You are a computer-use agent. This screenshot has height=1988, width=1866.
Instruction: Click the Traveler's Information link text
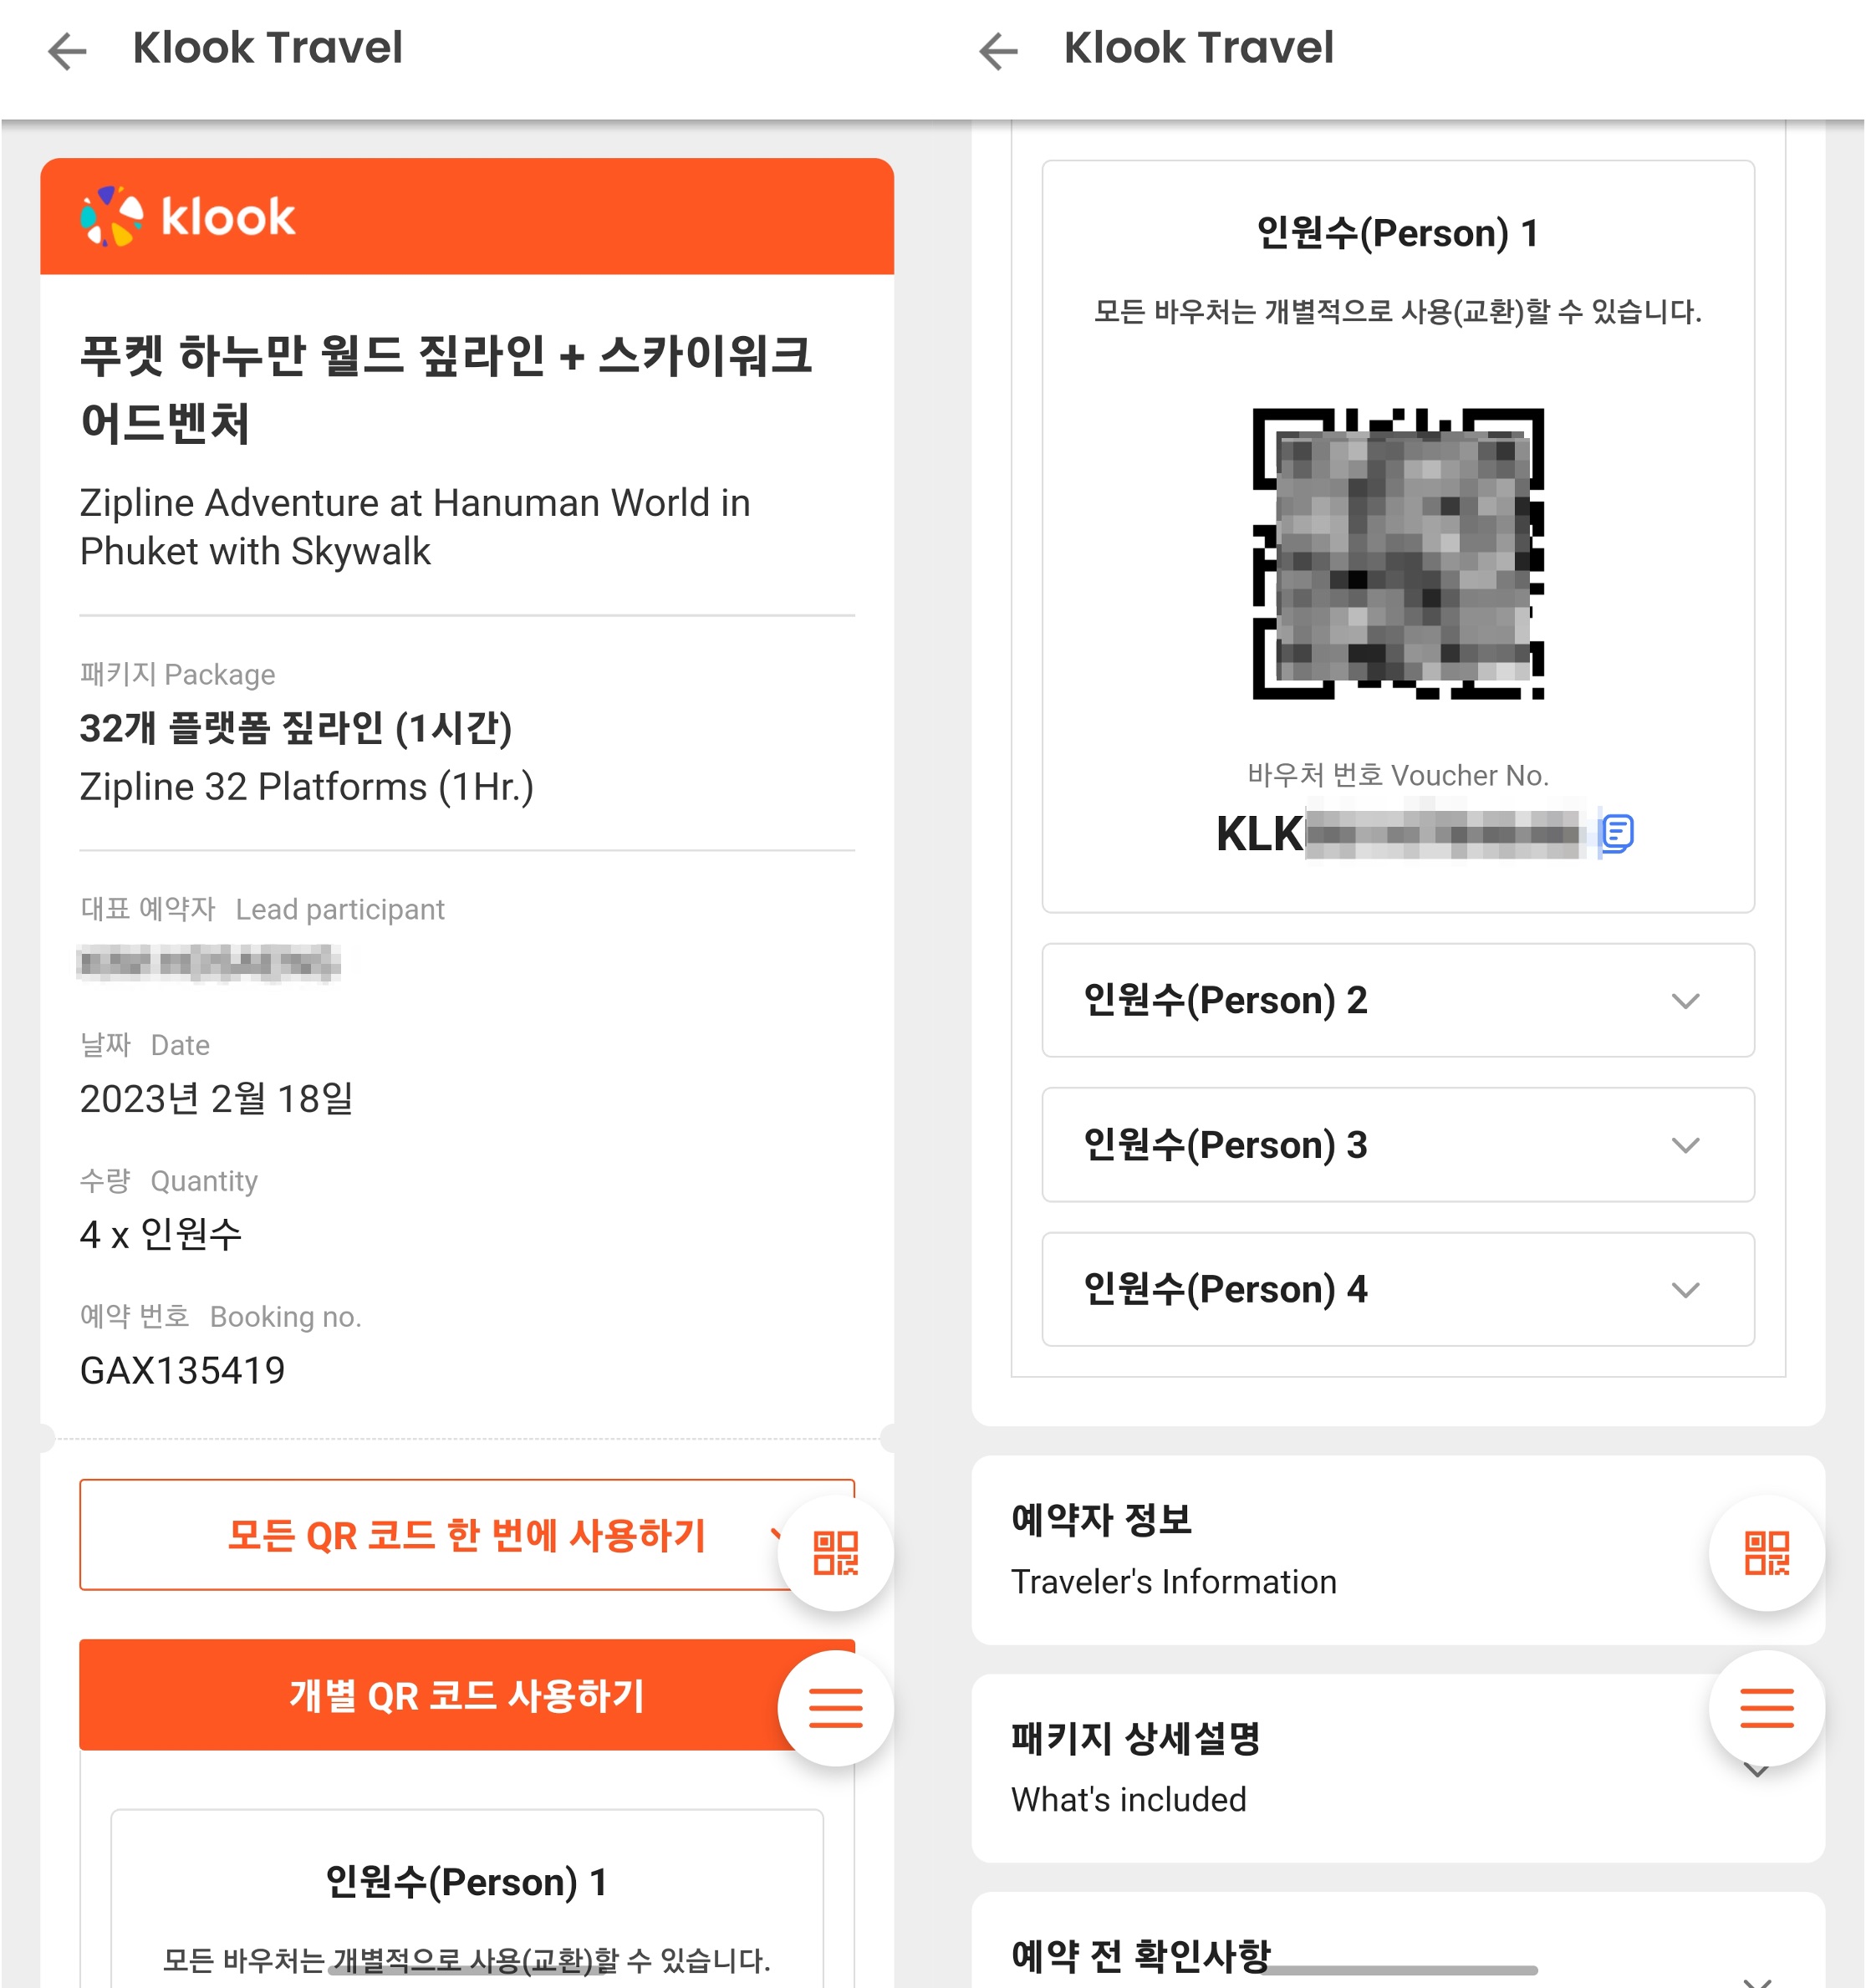1174,1582
